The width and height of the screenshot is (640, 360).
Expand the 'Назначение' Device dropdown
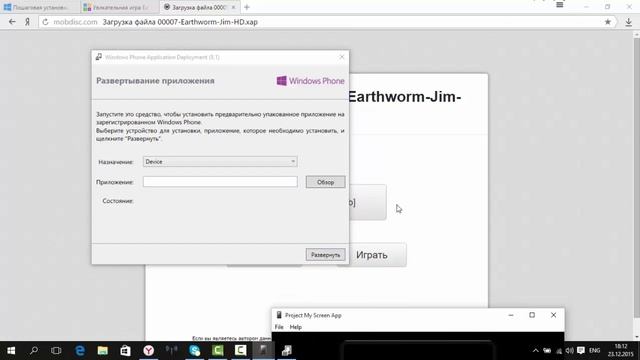(220, 162)
